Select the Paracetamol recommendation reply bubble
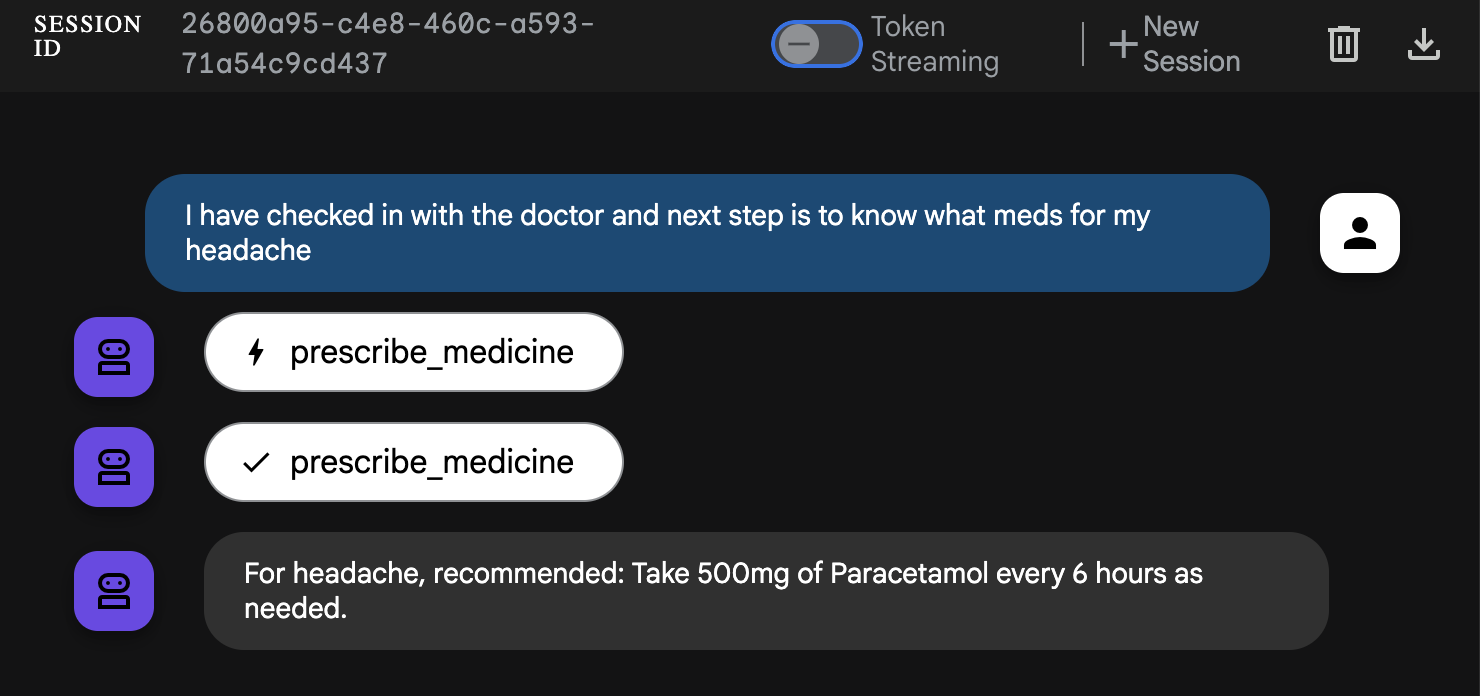 [766, 591]
